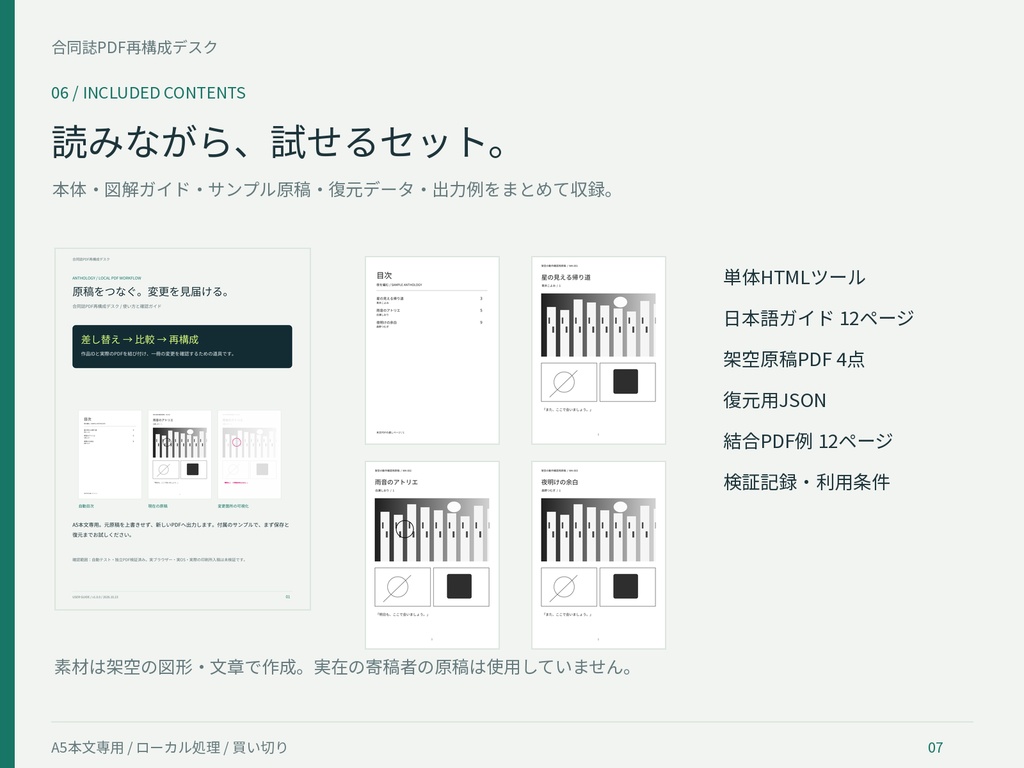Viewport: 1024px width, 768px height.
Task: Click the 結合PDF例 12ページ list item
Action: click(808, 441)
